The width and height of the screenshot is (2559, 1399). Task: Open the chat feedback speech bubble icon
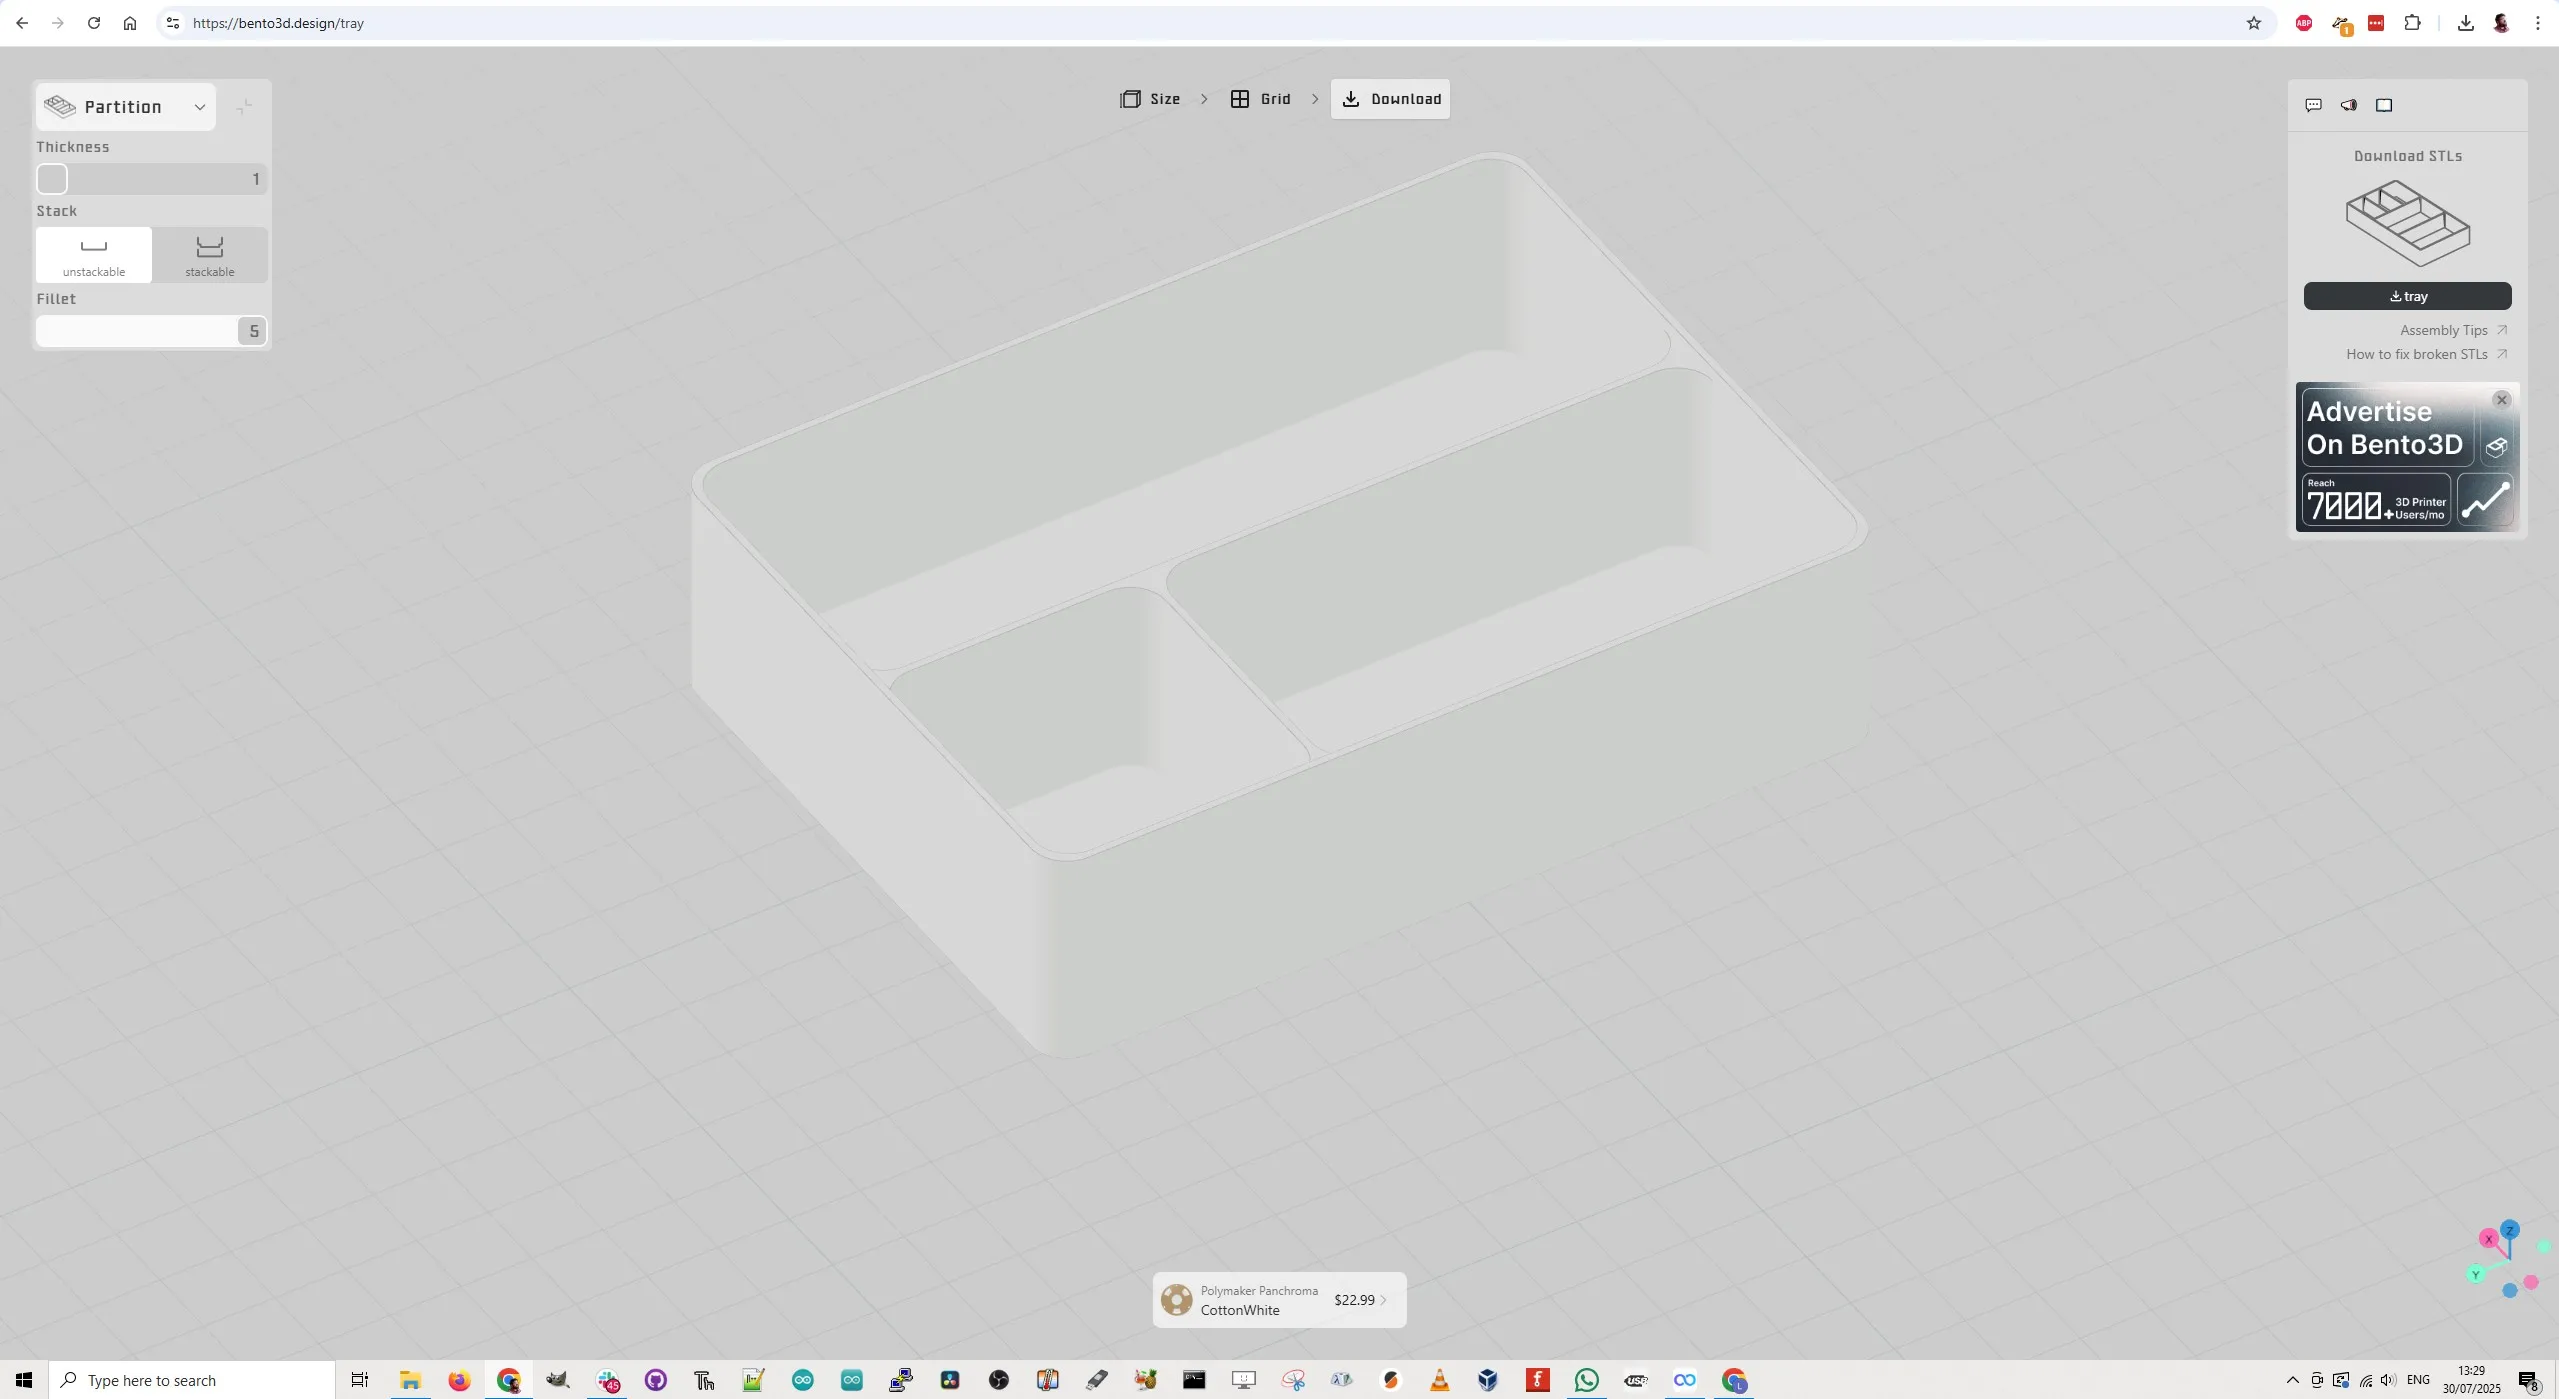[x=2313, y=105]
